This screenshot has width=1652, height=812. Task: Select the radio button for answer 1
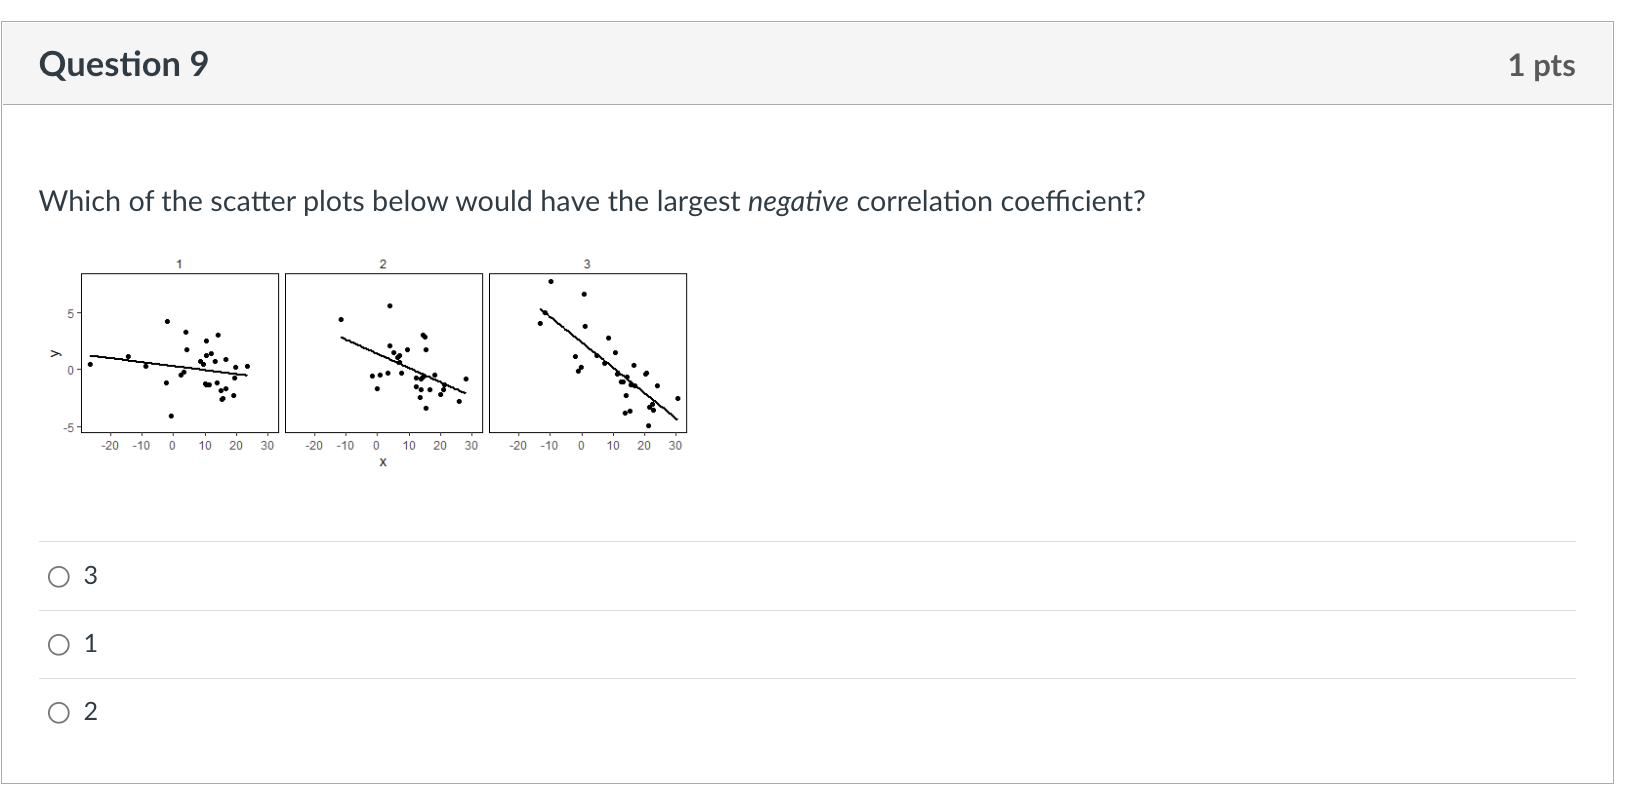60,644
